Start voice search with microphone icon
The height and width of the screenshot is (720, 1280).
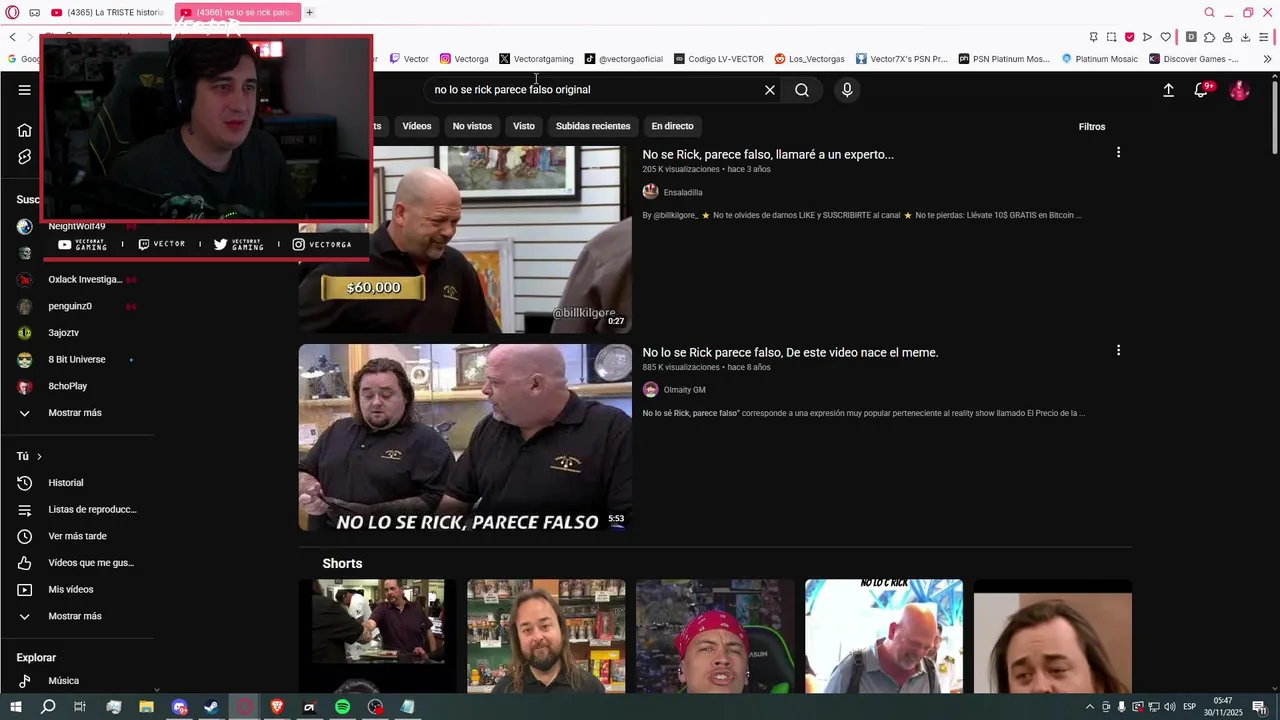pyautogui.click(x=847, y=90)
